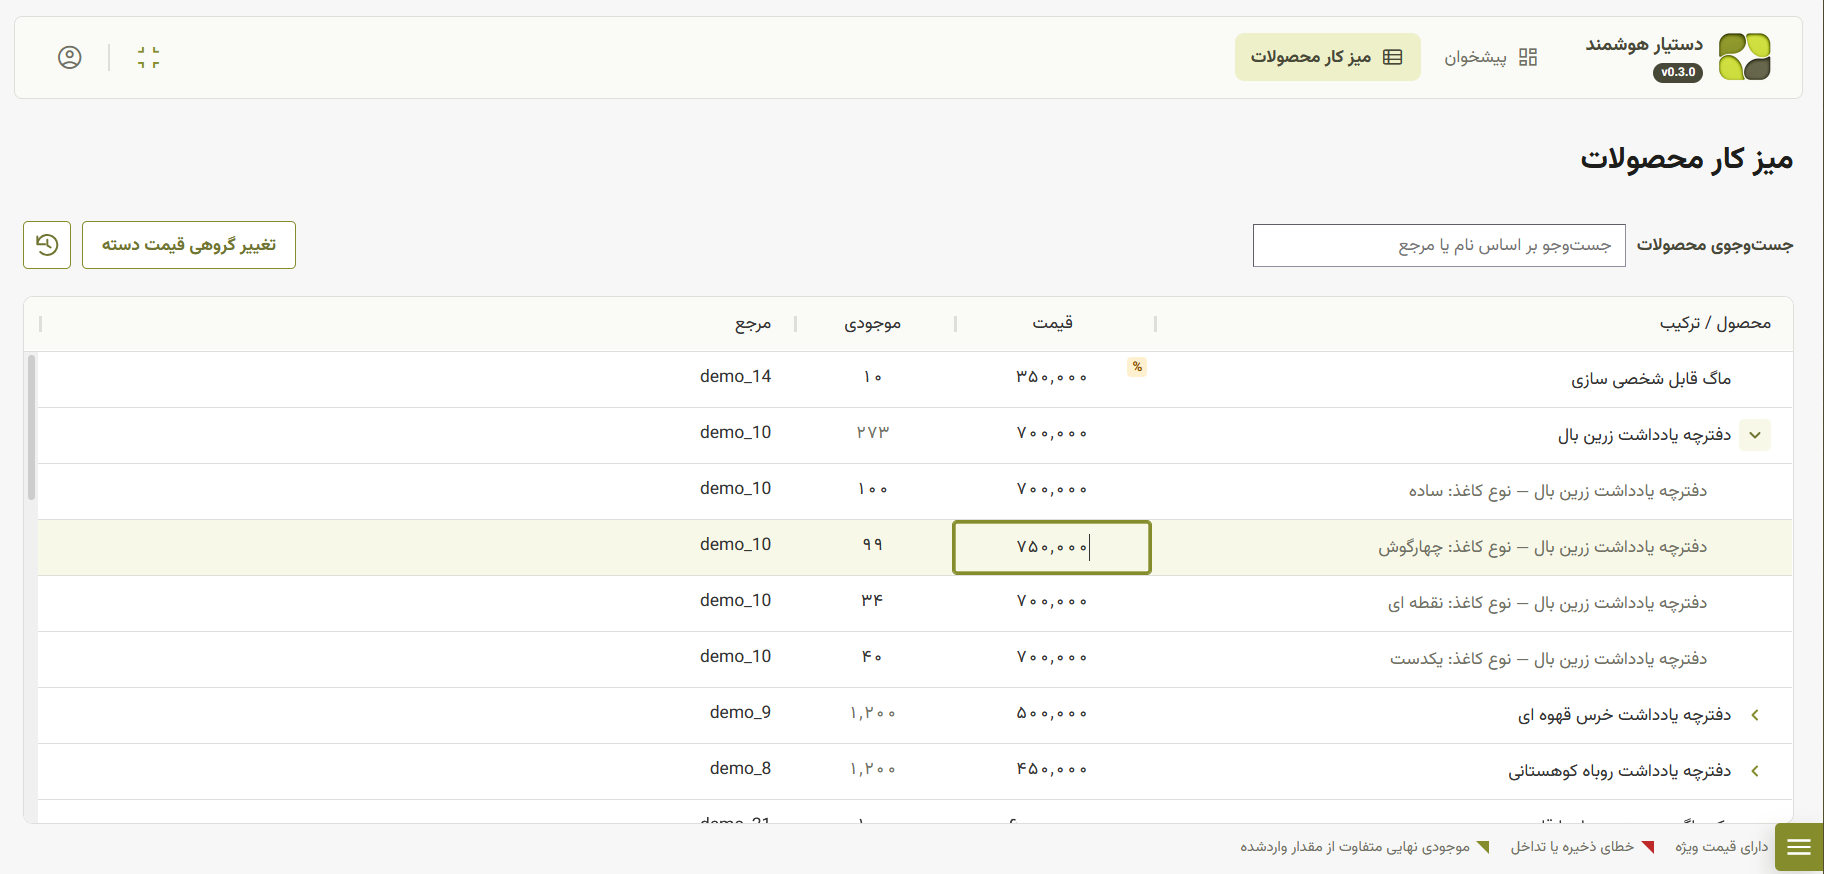Click the قیمت column header
Screen dimensions: 1824x874
(1053, 323)
